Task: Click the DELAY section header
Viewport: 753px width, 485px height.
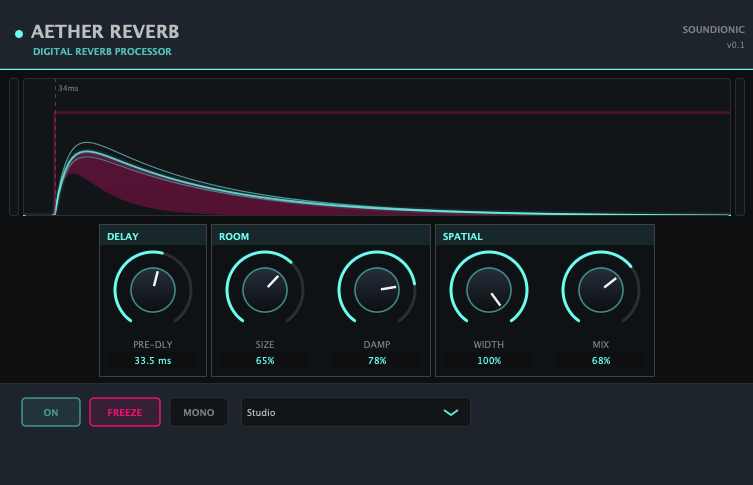Action: [x=153, y=236]
